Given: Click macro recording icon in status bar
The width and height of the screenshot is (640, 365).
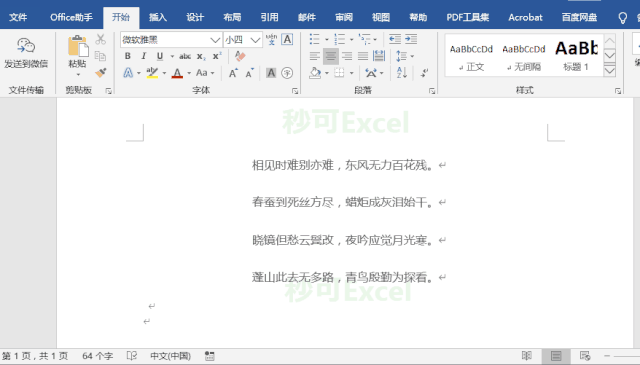Looking at the screenshot, I should click(x=209, y=356).
